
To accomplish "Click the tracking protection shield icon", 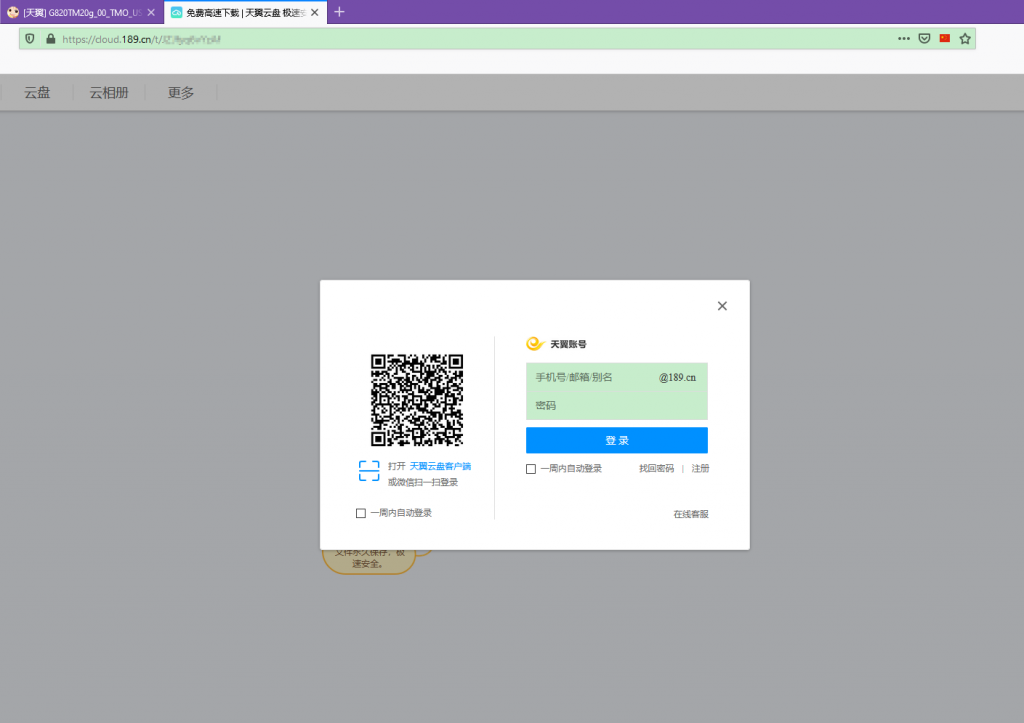I will 30,39.
